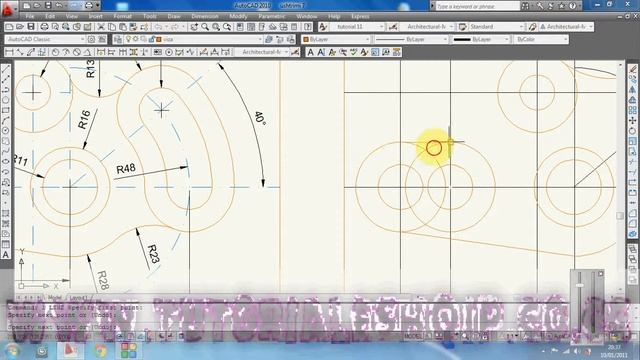
Task: Click the vertical scrollbar of drawing area
Action: (621, 176)
